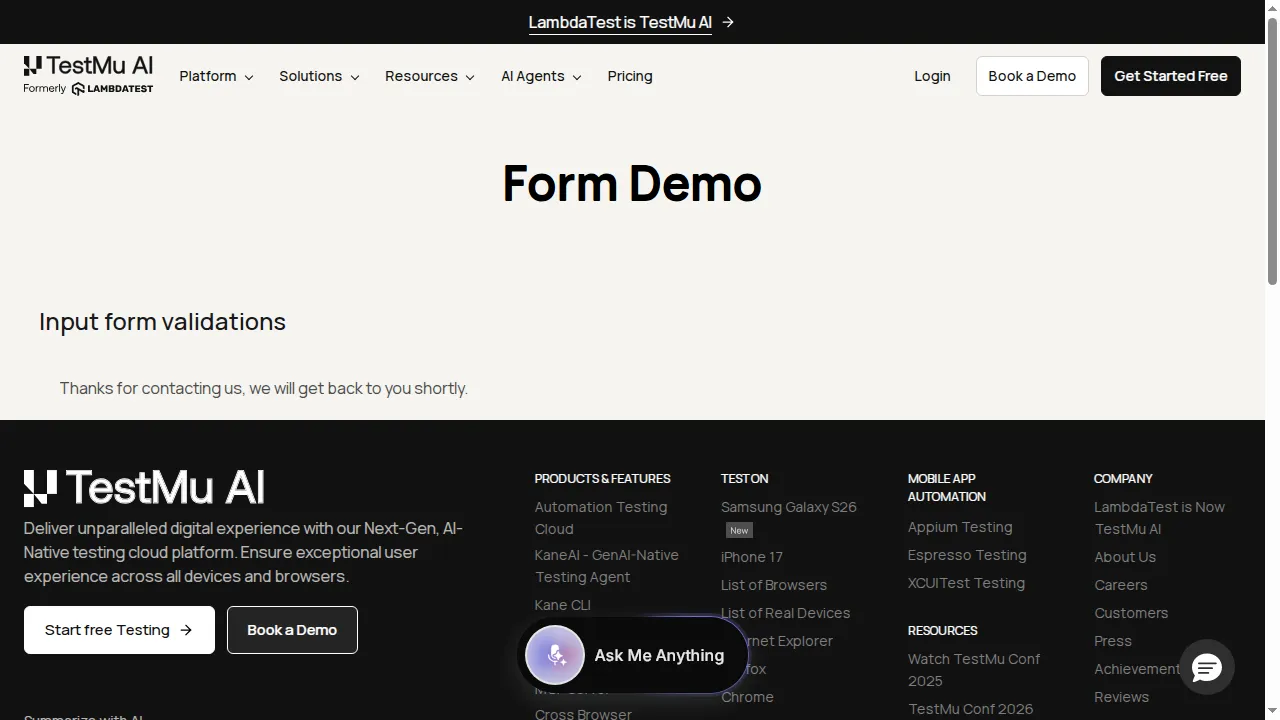1280x720 pixels.
Task: Click the Ask Me Anything microphone icon
Action: (x=555, y=655)
